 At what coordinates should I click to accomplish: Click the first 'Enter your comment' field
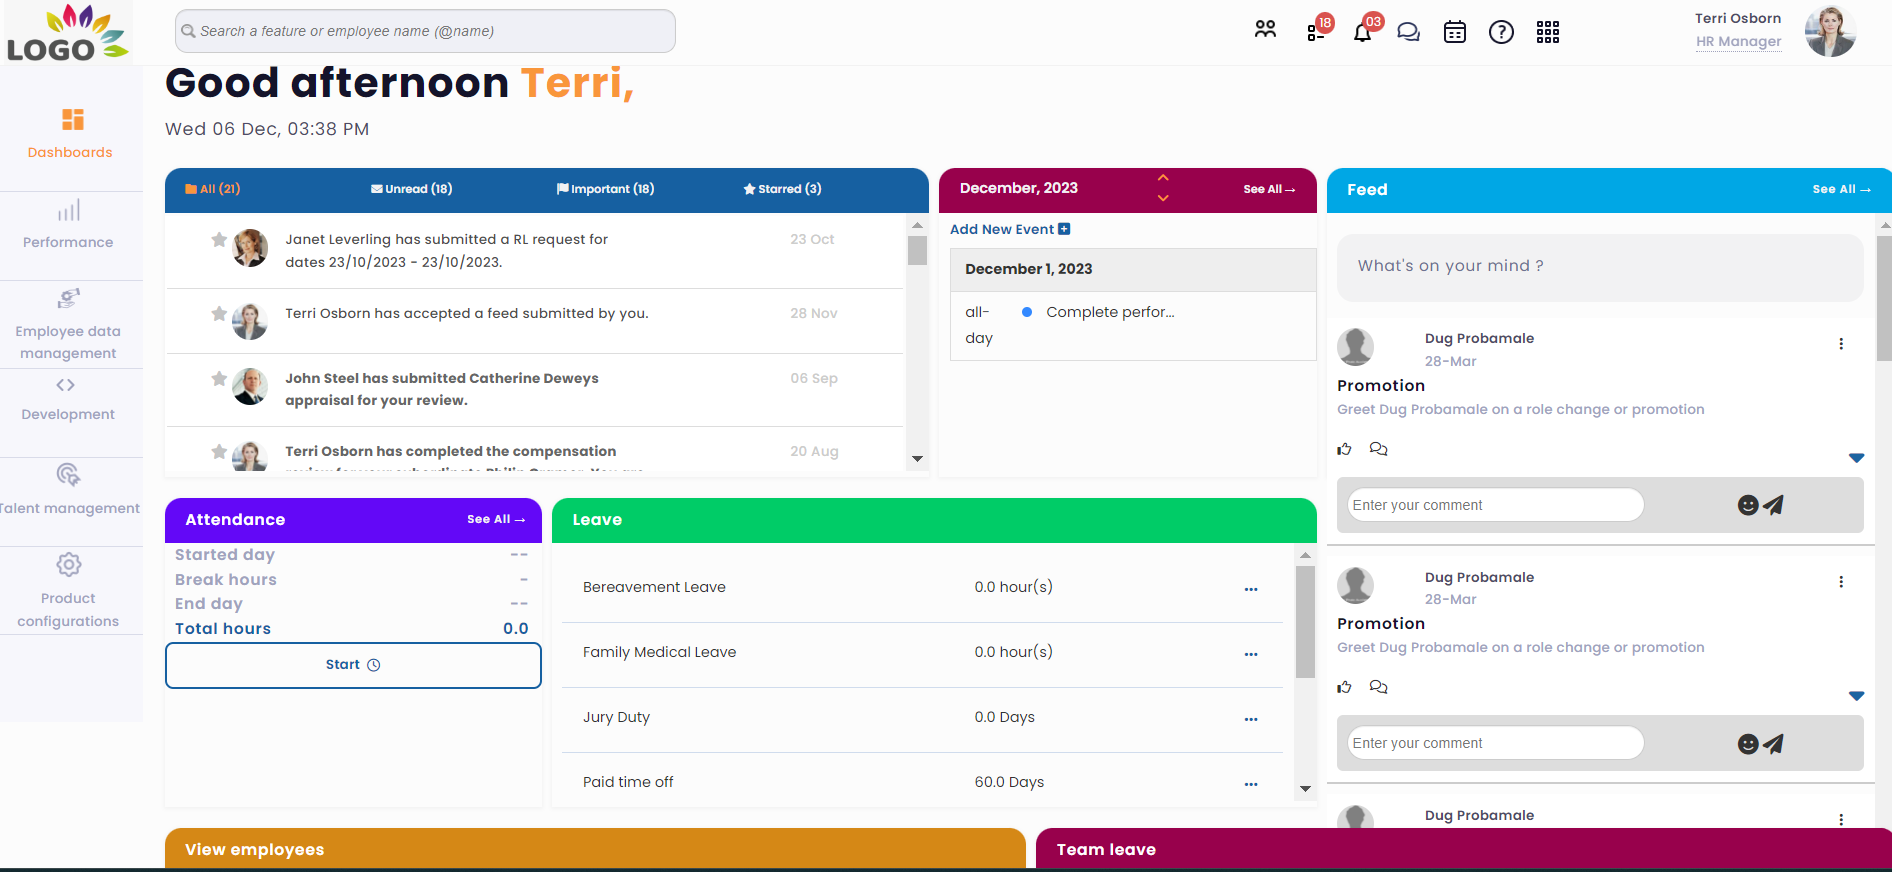click(1495, 505)
